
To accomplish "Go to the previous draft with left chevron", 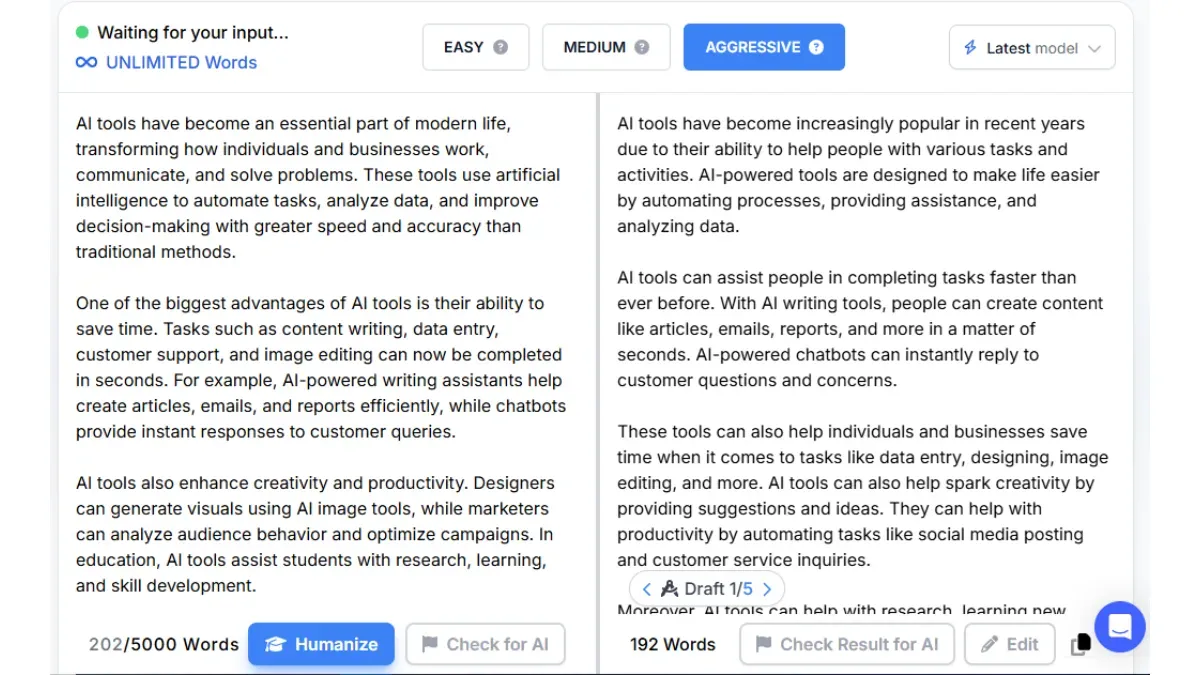I will pos(646,589).
